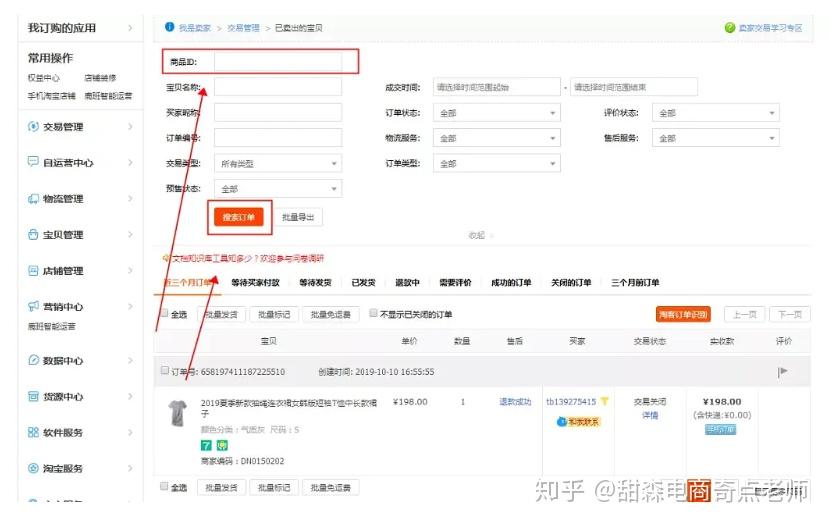Click the bottom 批量免运费 button
The width and height of the screenshot is (829, 524).
point(330,487)
